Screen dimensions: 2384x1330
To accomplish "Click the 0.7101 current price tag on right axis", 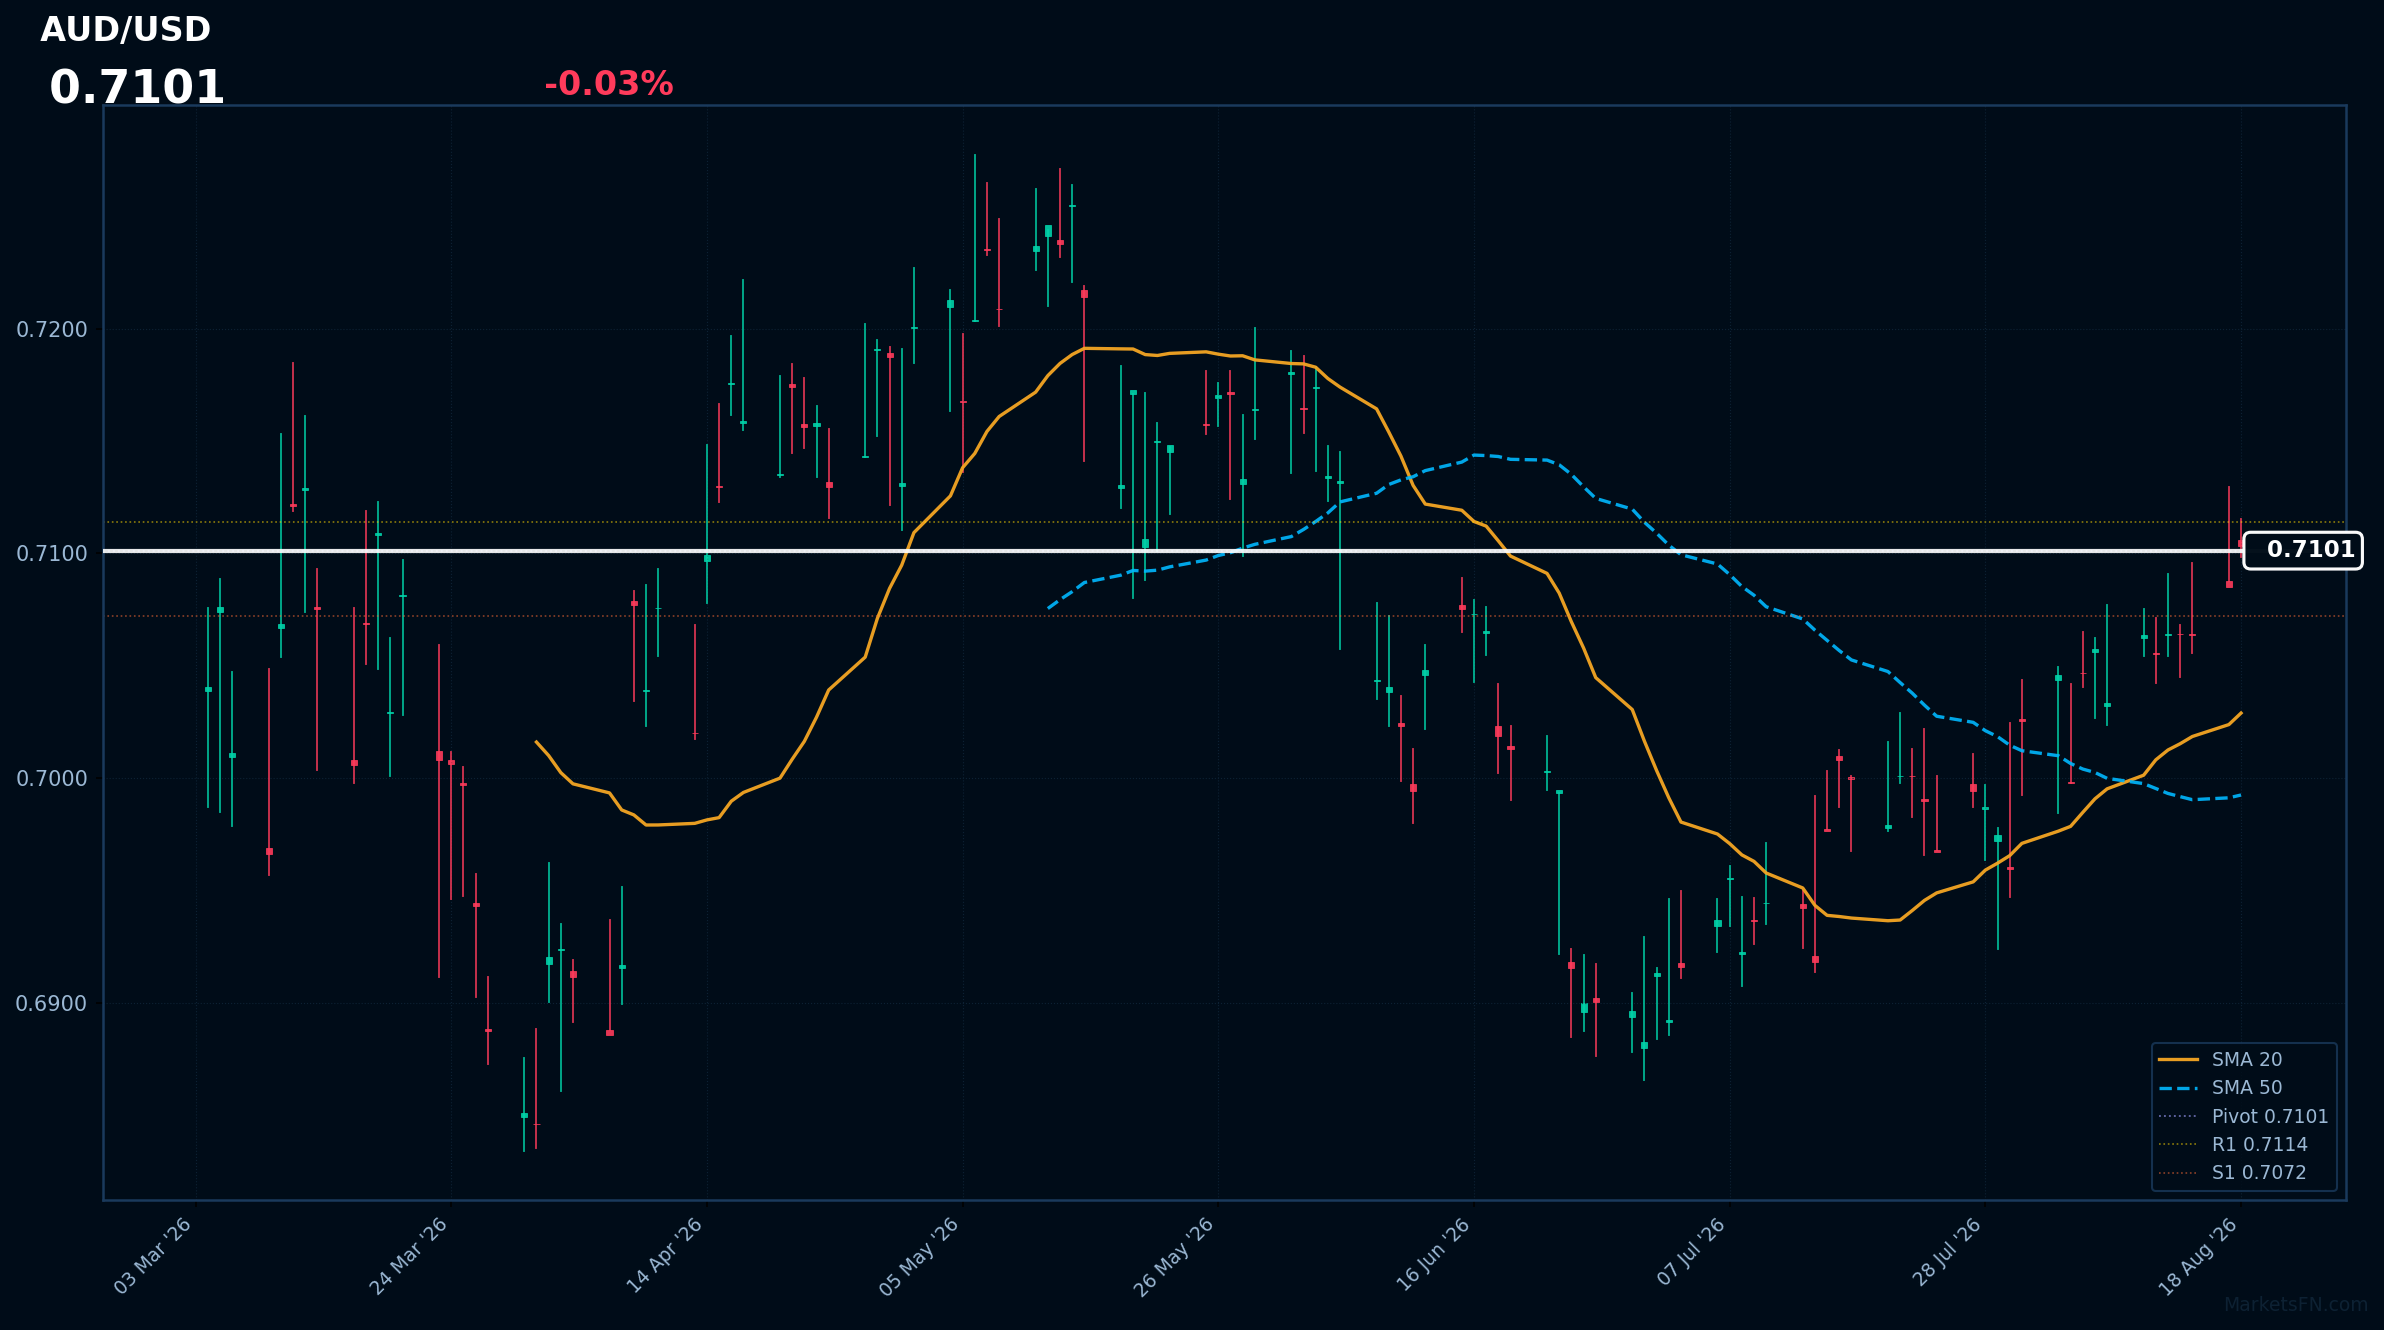I will pyautogui.click(x=2303, y=550).
